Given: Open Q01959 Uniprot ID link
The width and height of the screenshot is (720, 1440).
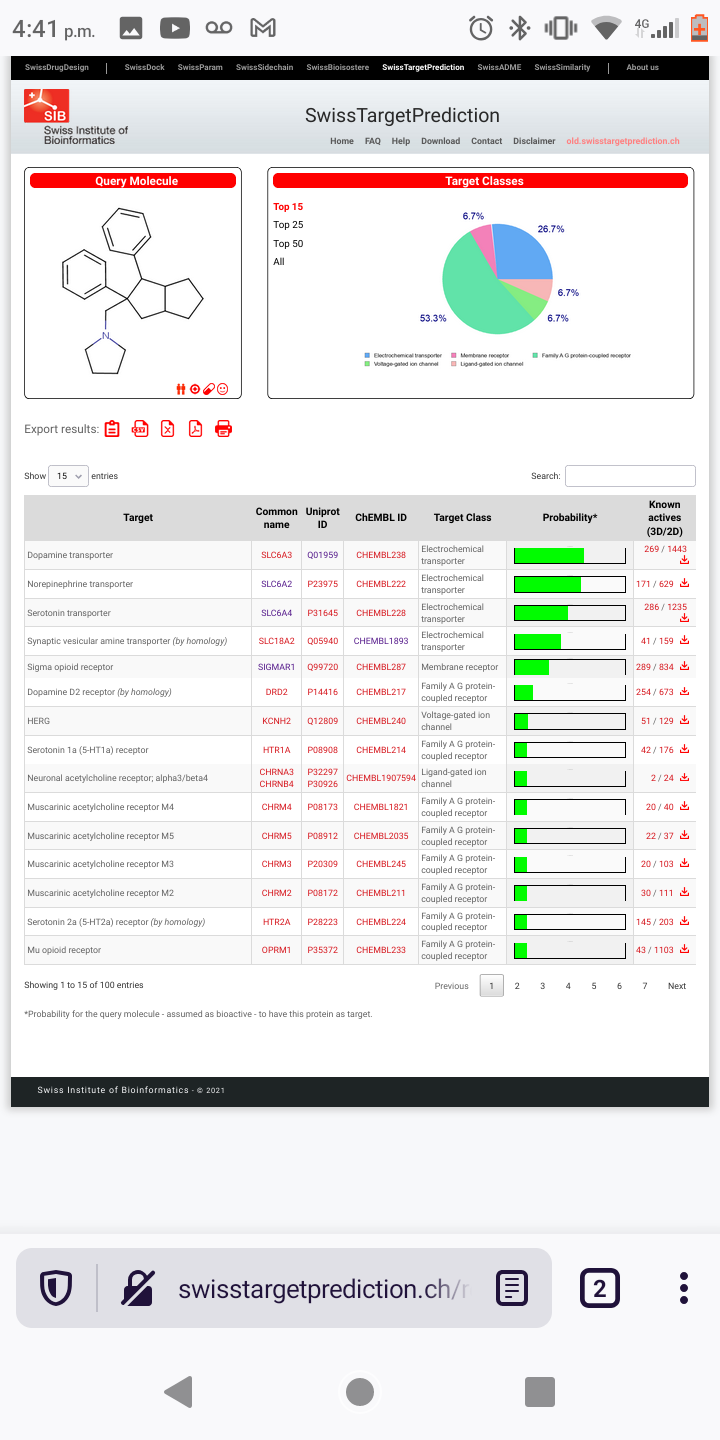Looking at the screenshot, I should 323,555.
